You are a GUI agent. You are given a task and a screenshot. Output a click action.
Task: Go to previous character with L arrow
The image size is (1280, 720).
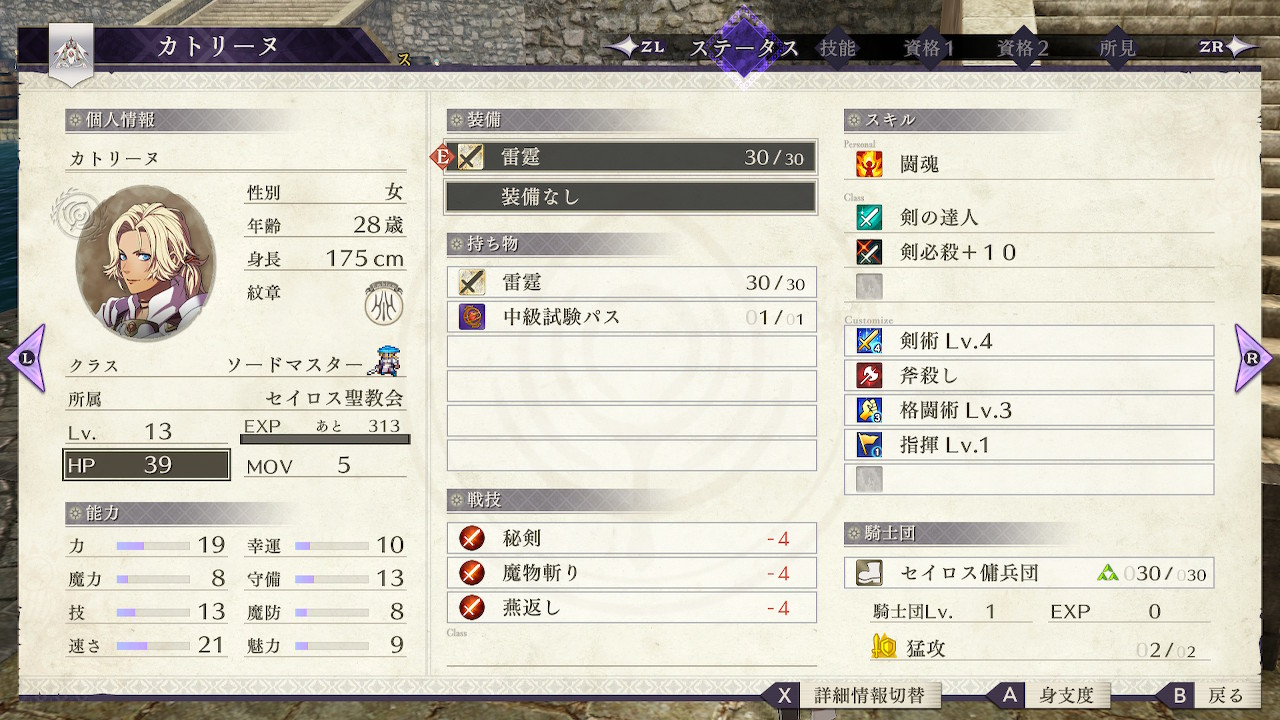[27, 357]
